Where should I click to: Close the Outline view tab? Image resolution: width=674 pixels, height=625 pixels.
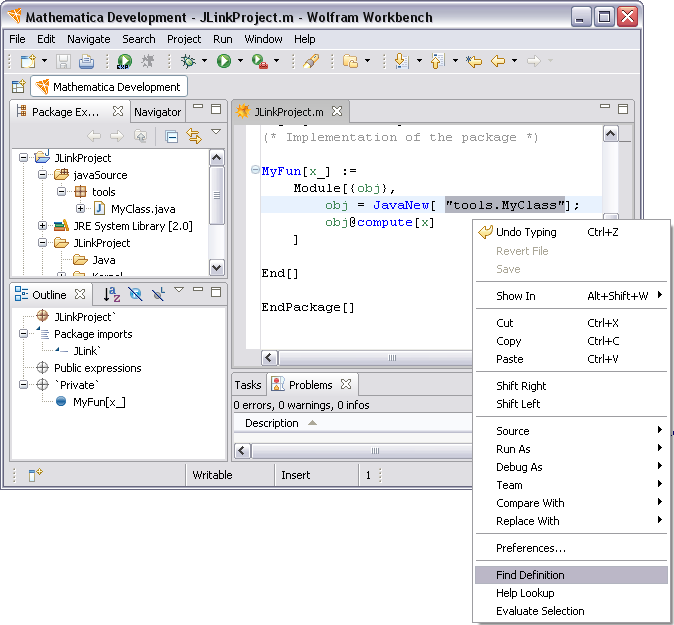click(x=80, y=294)
